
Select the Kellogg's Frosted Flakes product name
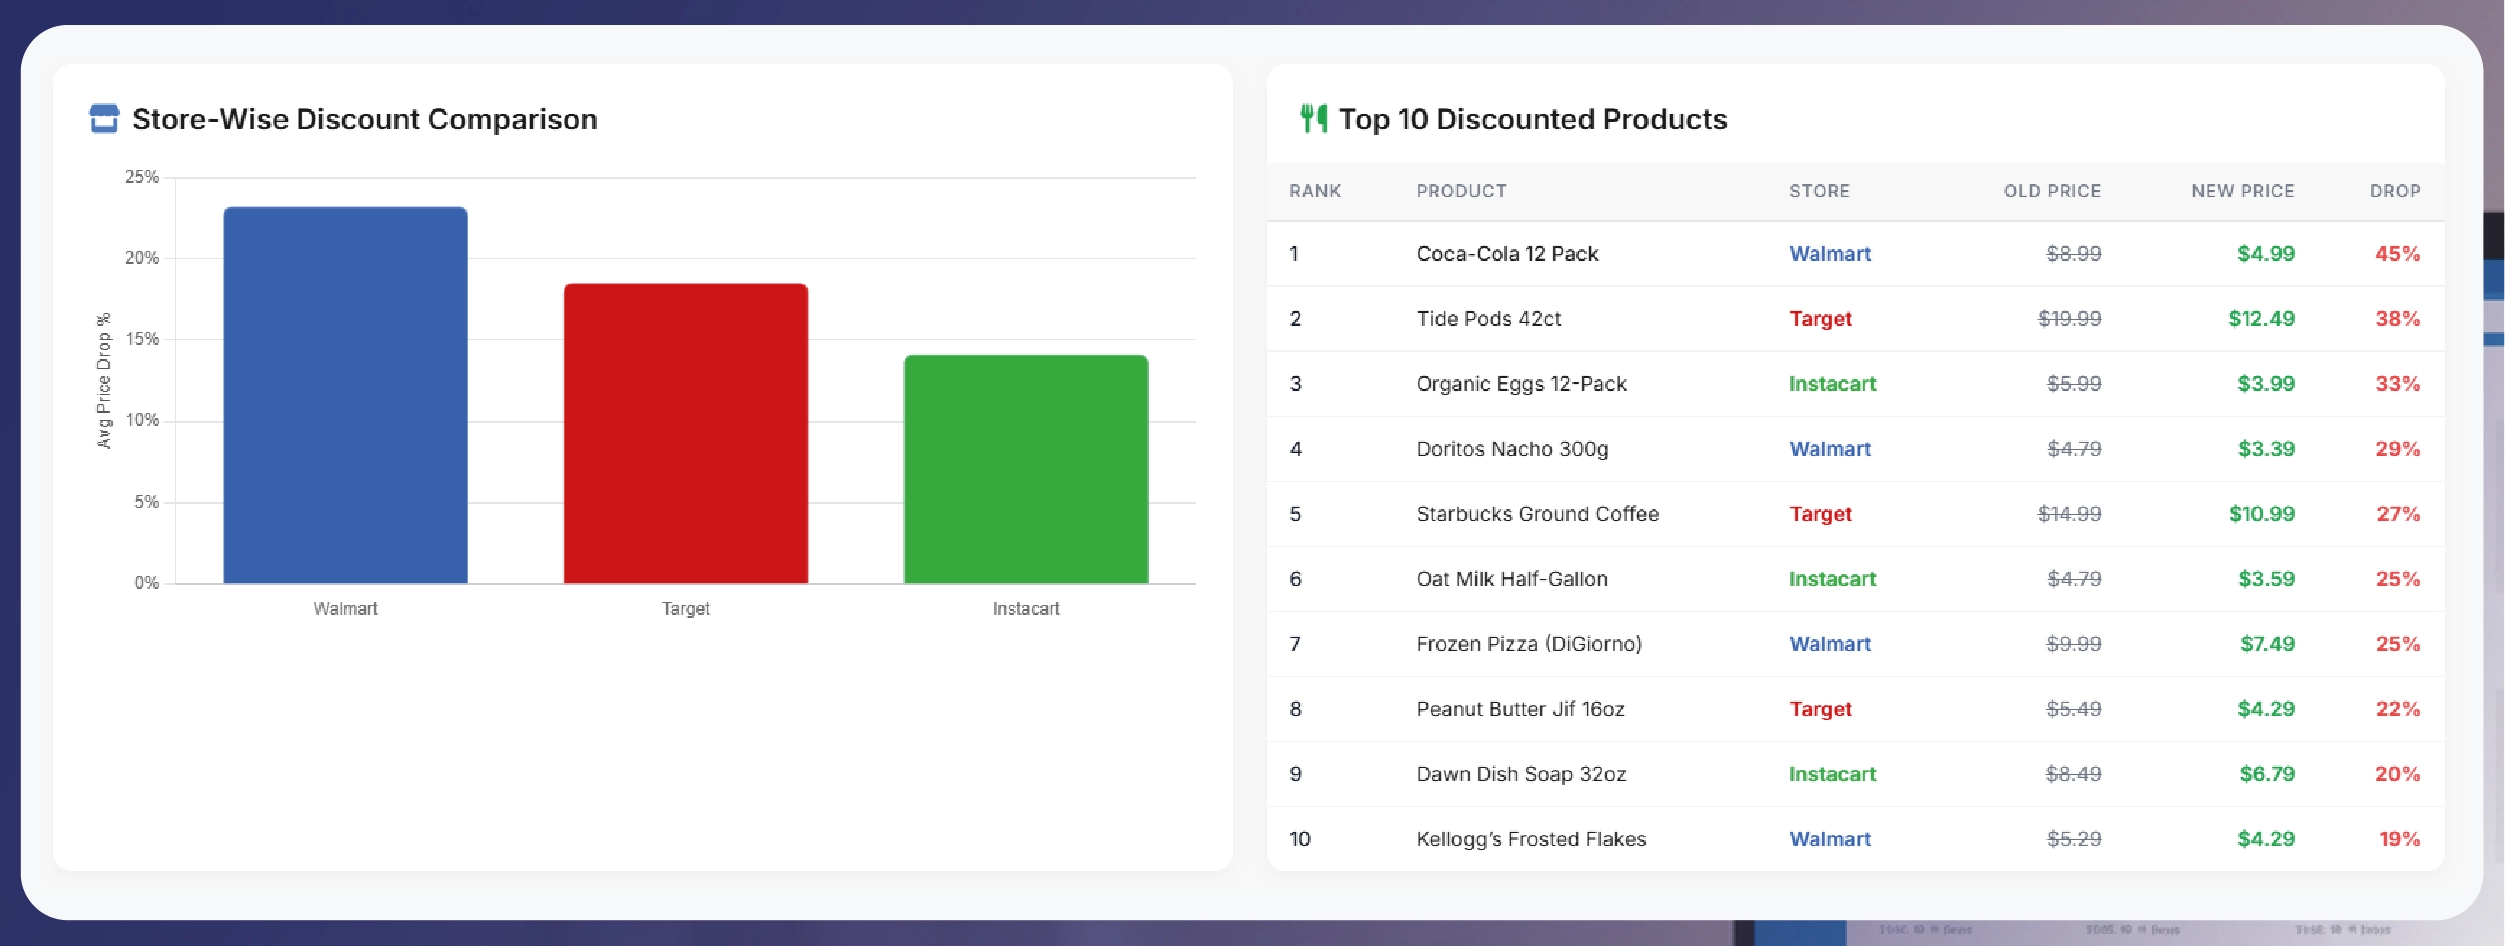[1530, 839]
